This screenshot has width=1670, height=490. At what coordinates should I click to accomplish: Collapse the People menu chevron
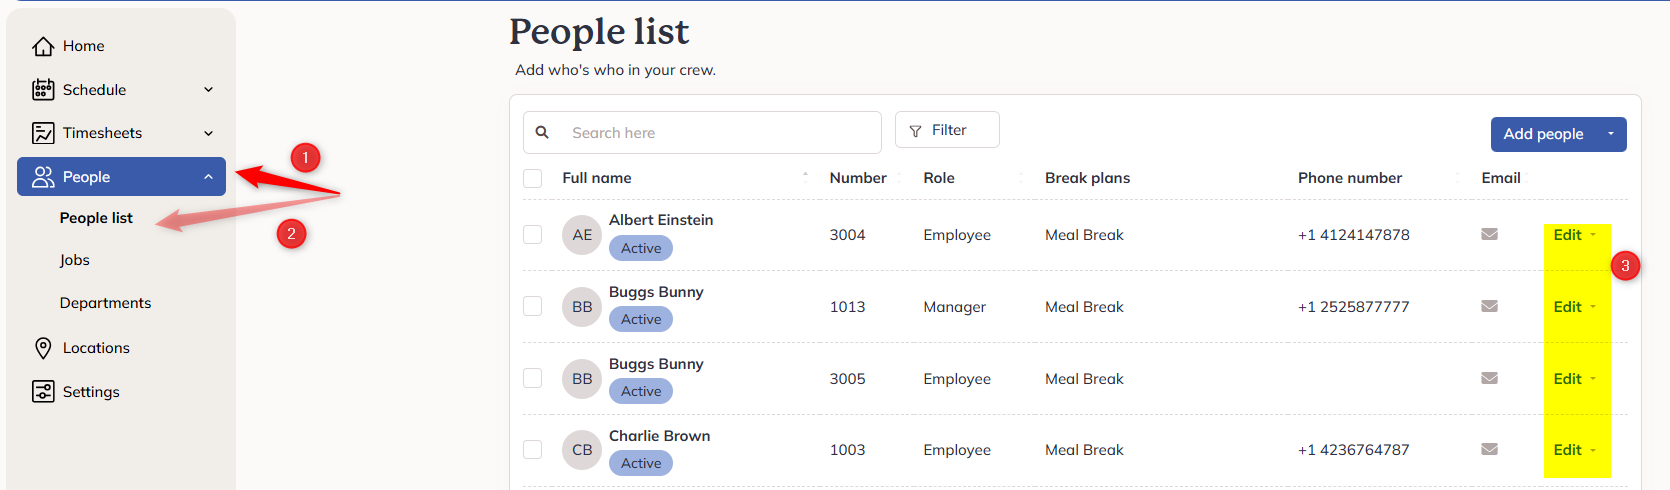pyautogui.click(x=209, y=177)
